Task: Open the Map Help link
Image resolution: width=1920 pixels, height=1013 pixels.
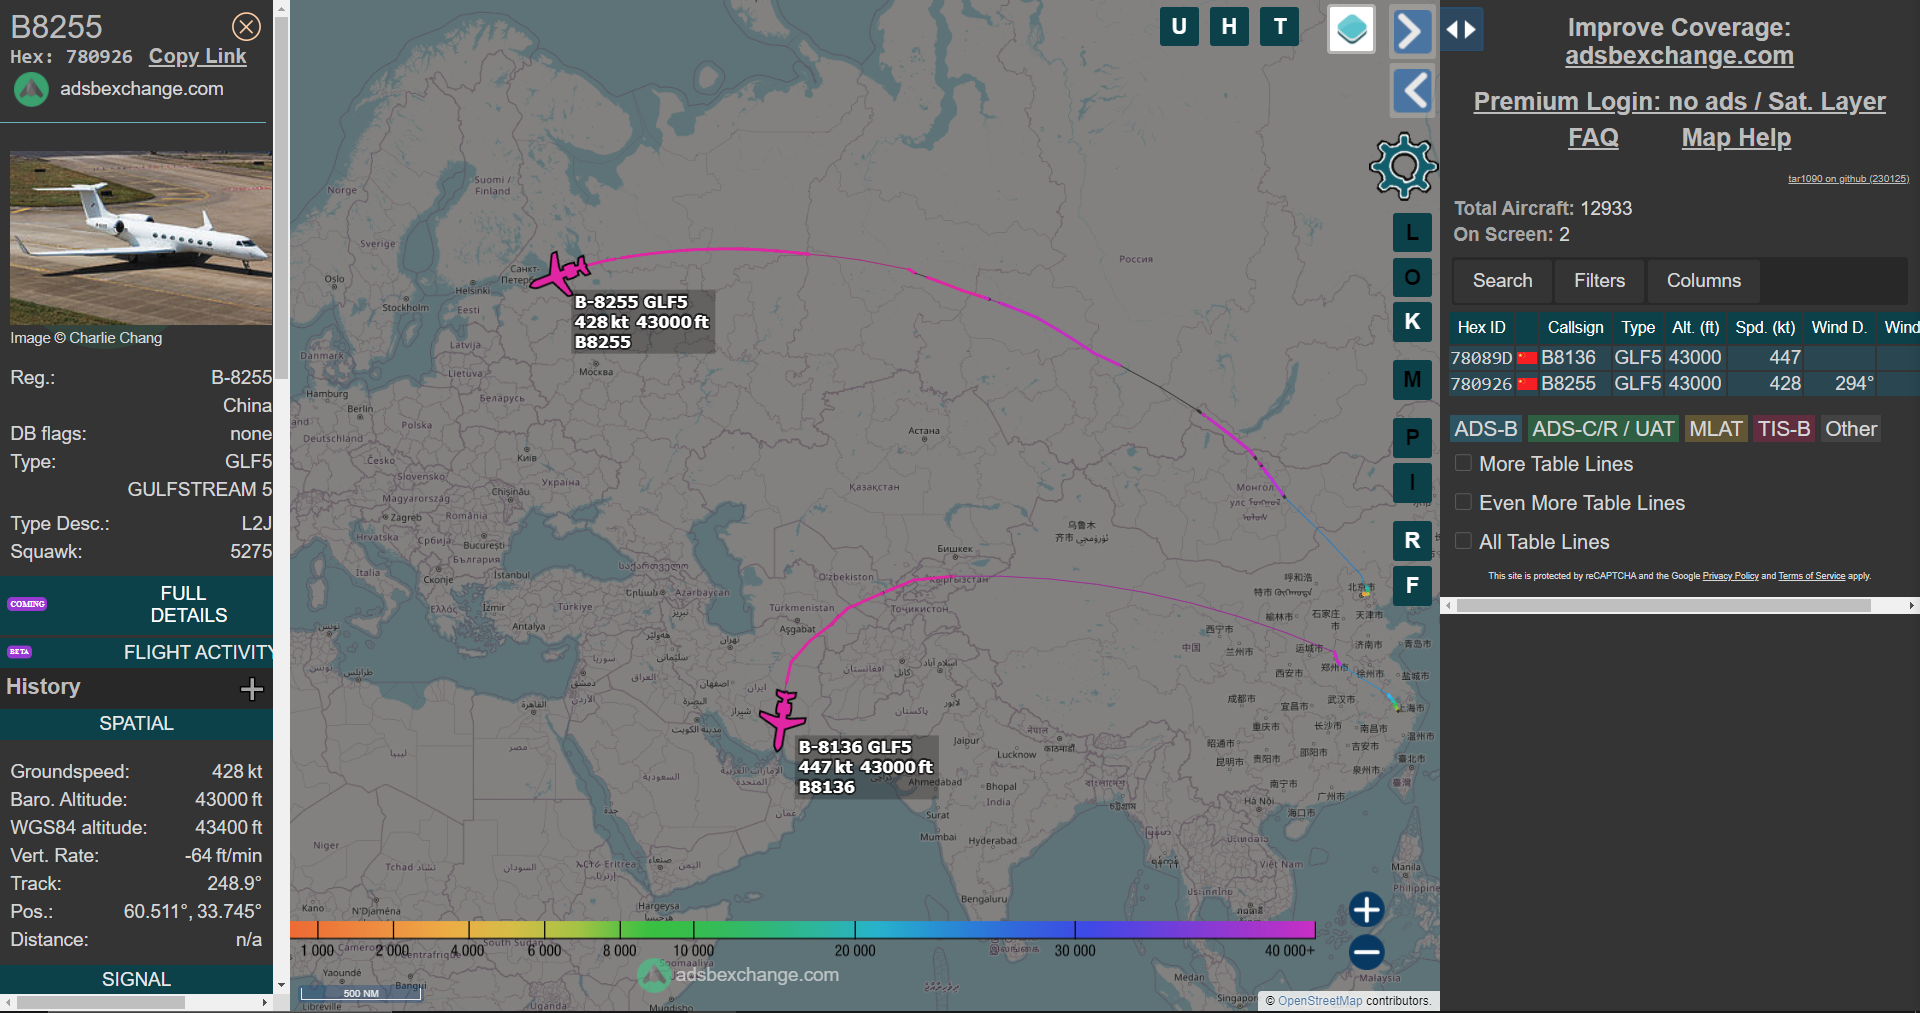Action: 1736,138
